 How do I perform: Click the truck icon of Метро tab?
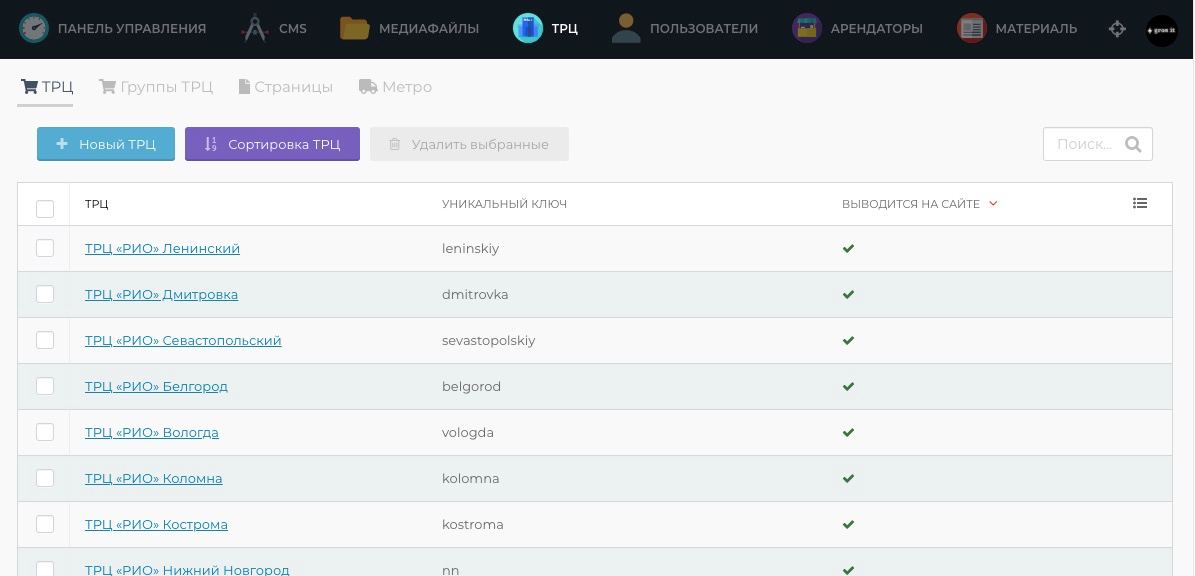tap(368, 86)
